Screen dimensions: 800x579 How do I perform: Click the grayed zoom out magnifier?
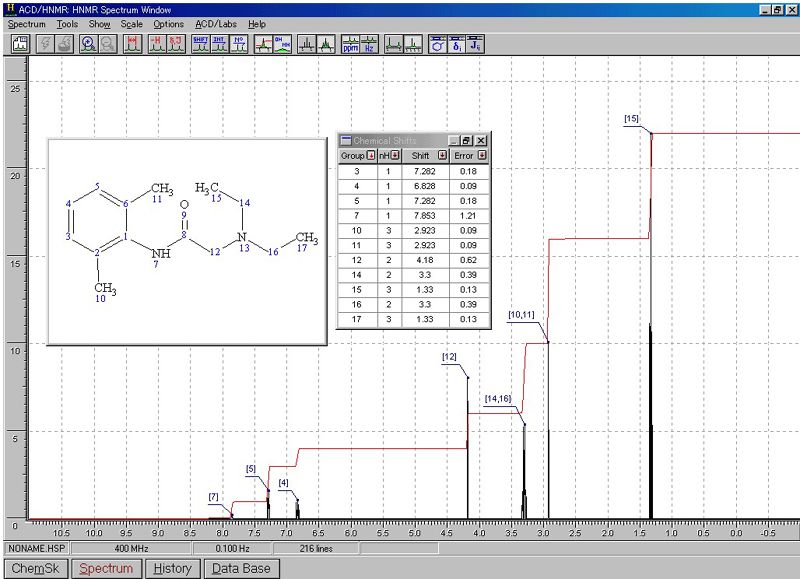coord(108,44)
